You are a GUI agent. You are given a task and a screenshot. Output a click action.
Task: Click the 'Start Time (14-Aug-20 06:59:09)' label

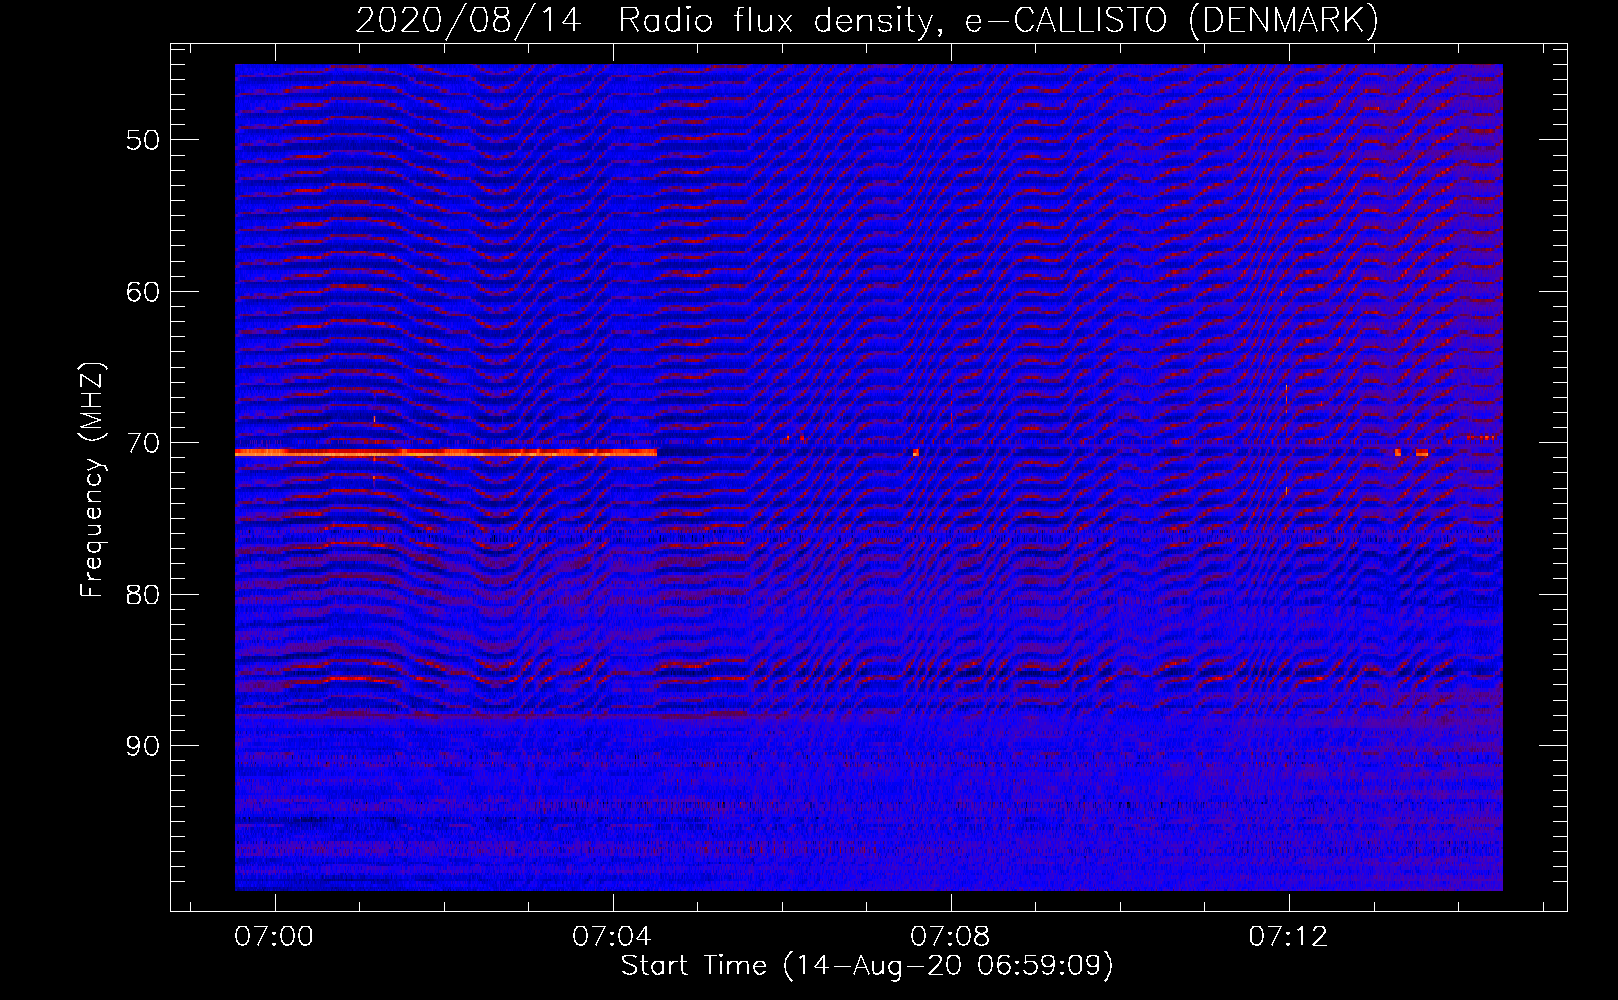[867, 966]
